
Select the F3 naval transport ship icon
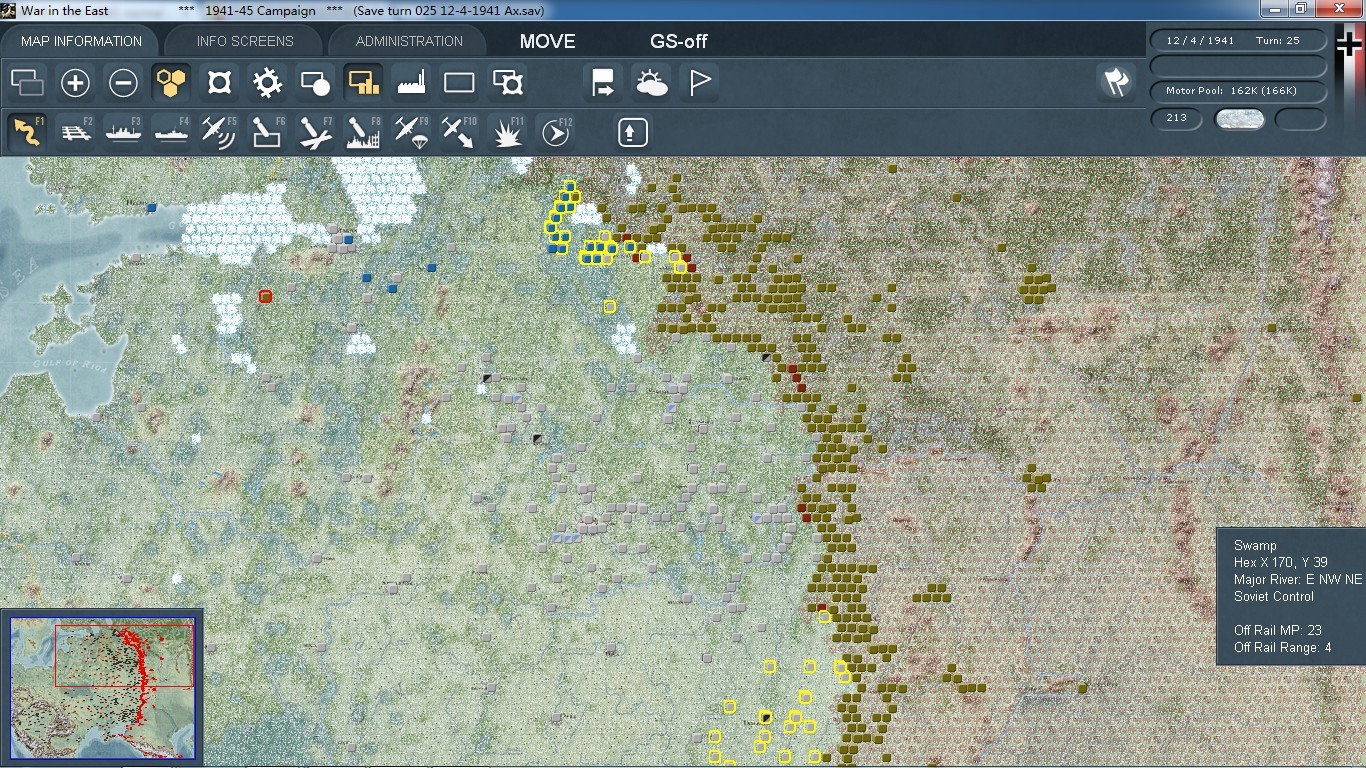123,132
